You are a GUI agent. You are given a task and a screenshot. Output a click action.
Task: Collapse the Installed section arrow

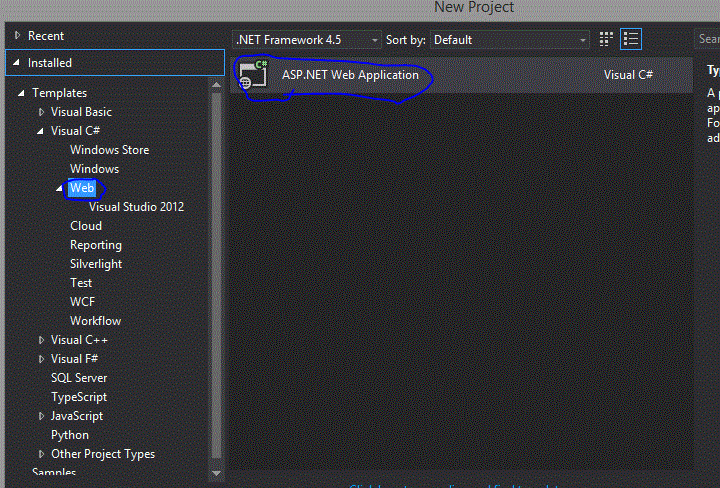point(16,62)
